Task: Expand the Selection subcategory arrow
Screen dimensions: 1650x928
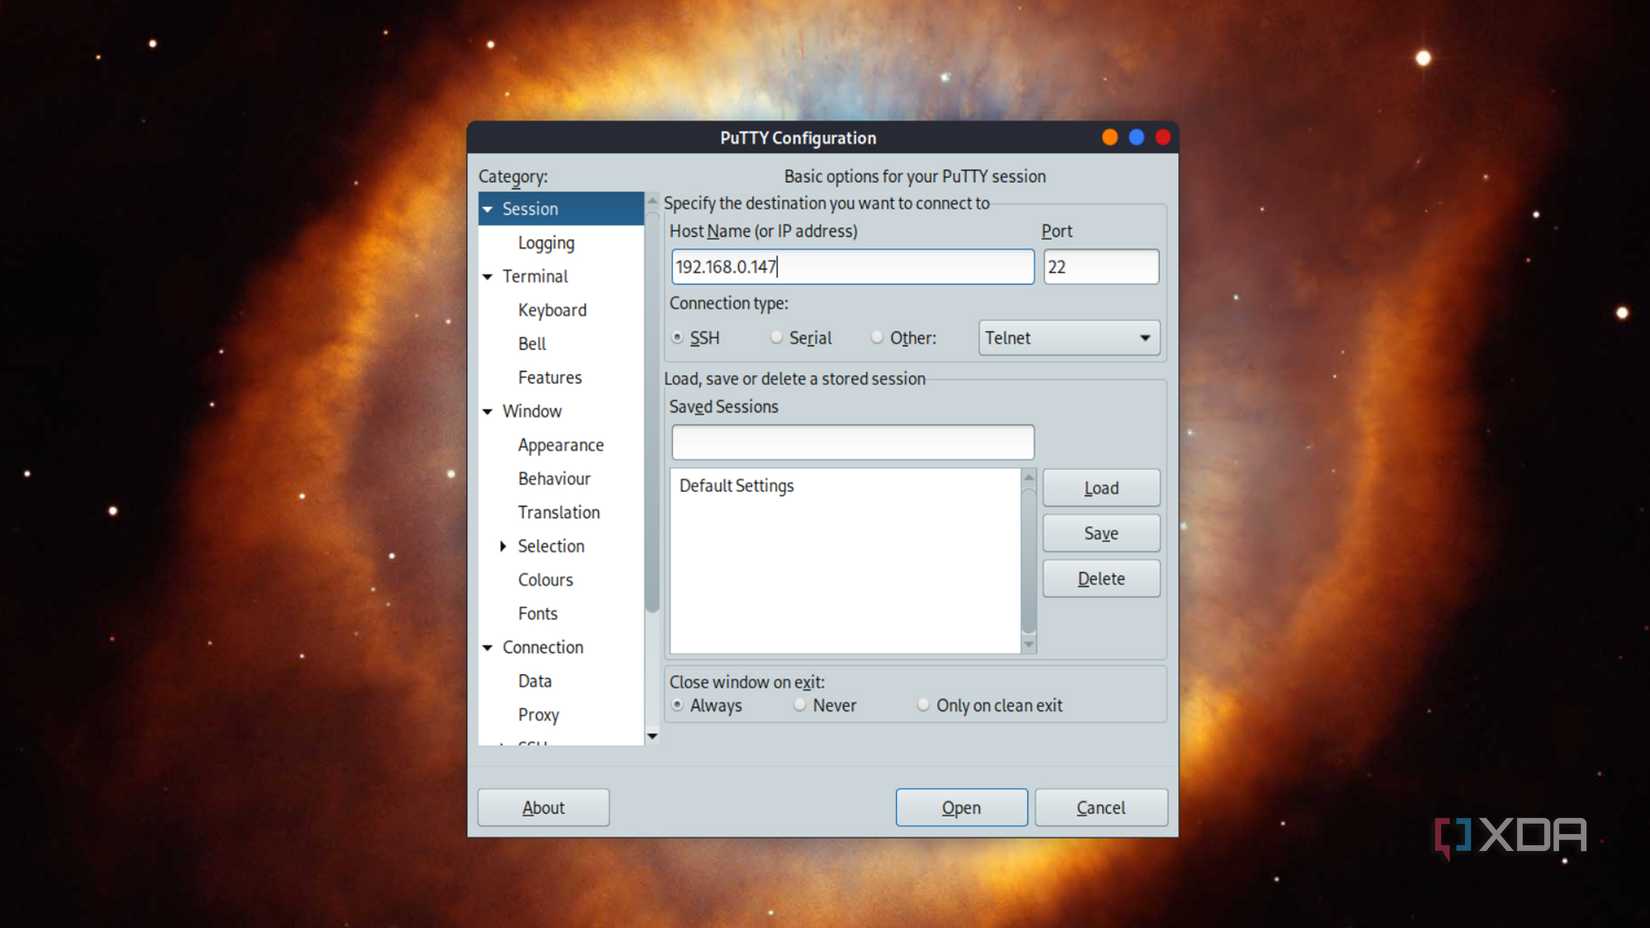Action: click(503, 546)
